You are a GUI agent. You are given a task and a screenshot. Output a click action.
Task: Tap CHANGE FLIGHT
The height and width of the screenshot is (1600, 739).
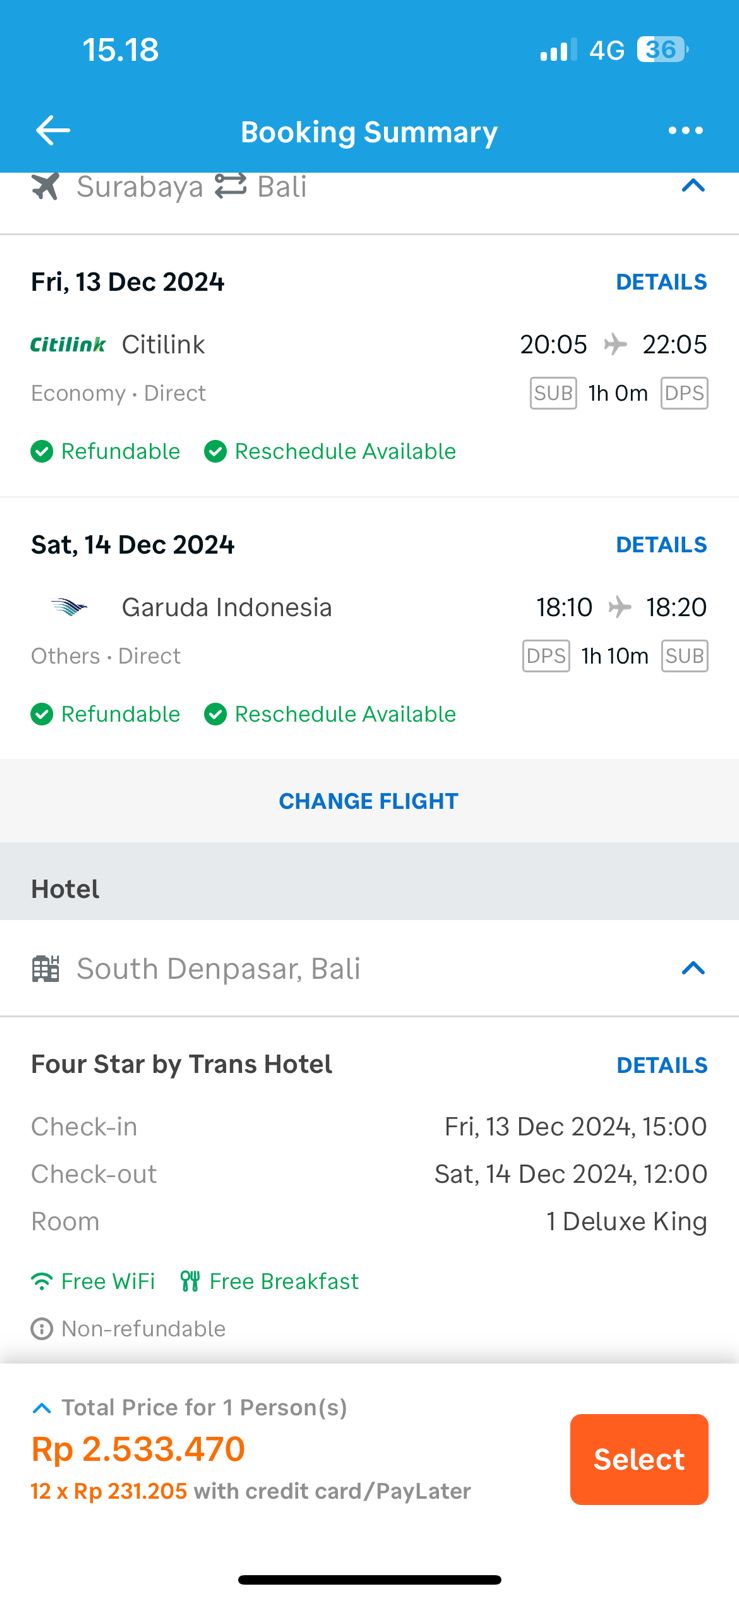point(368,801)
